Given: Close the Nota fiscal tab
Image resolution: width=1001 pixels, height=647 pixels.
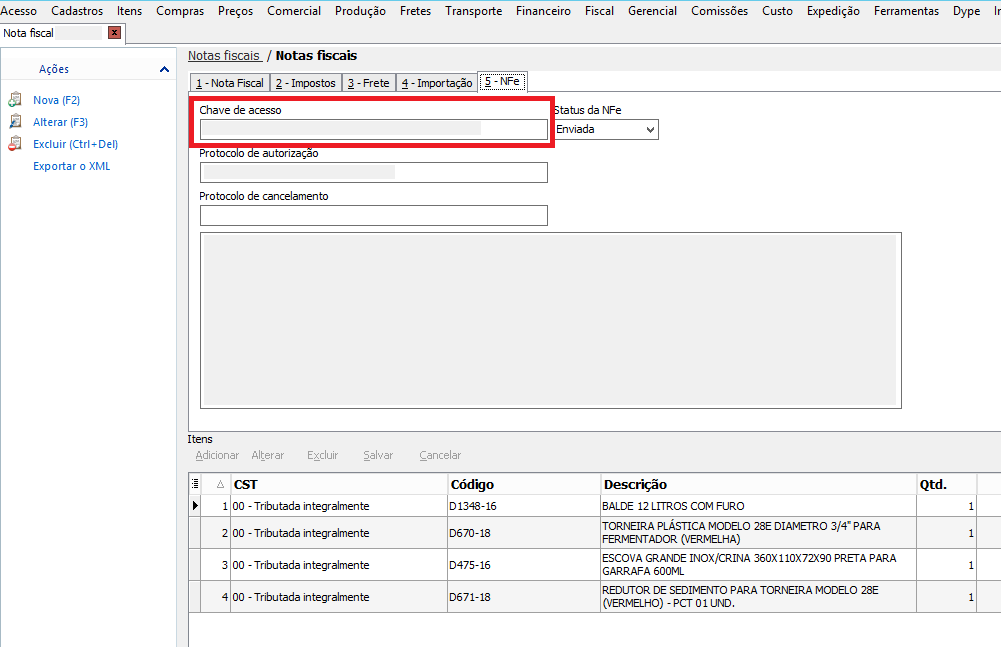Looking at the screenshot, I should pyautogui.click(x=115, y=33).
